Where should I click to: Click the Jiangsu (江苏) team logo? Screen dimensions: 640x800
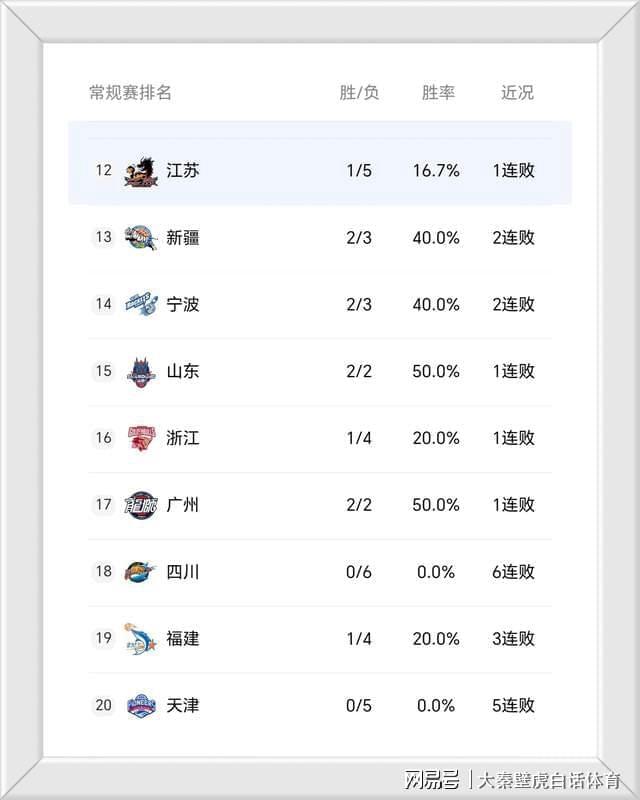tap(140, 171)
